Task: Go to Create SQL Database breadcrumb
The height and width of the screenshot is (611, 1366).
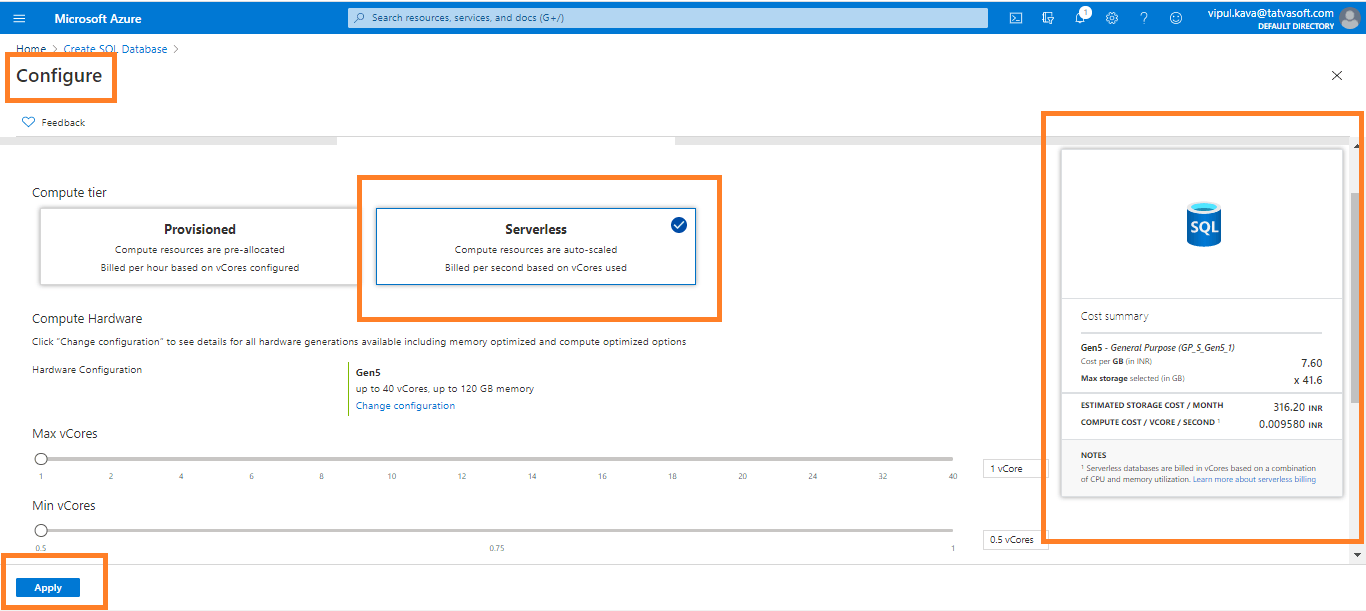Action: (x=116, y=49)
